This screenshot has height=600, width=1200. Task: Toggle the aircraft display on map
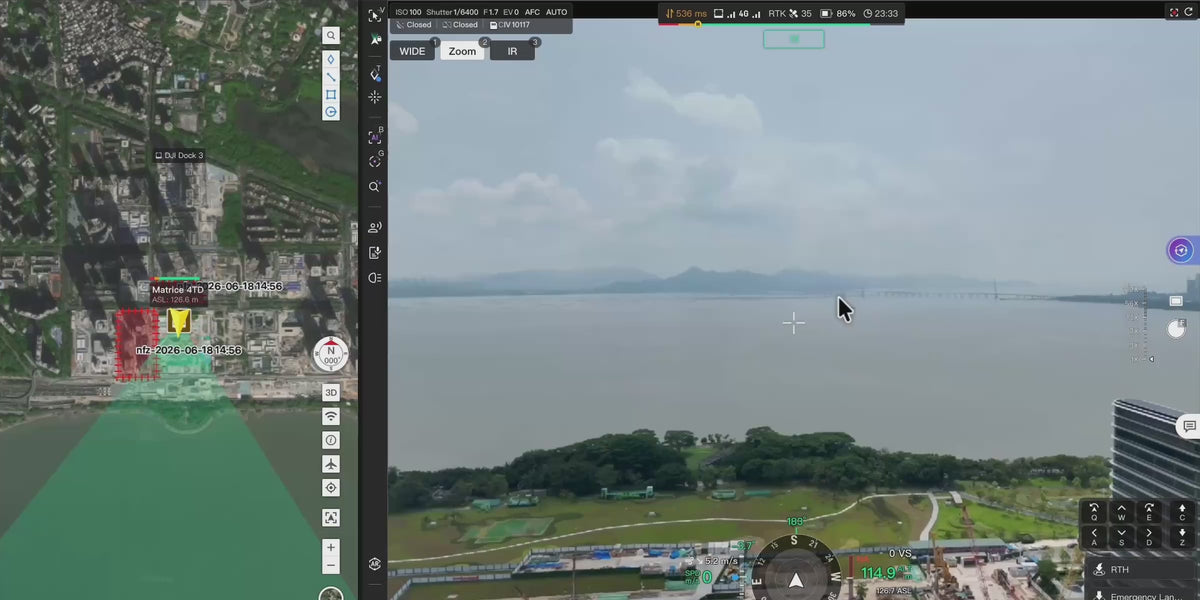click(331, 464)
